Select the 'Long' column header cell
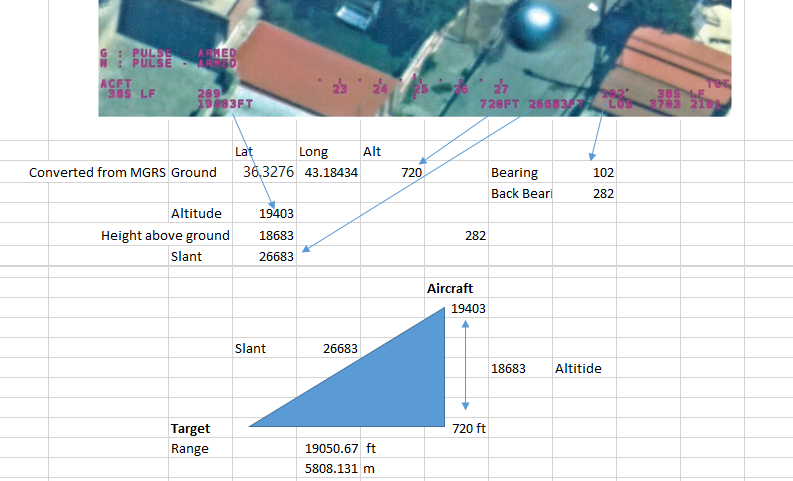 (x=313, y=151)
